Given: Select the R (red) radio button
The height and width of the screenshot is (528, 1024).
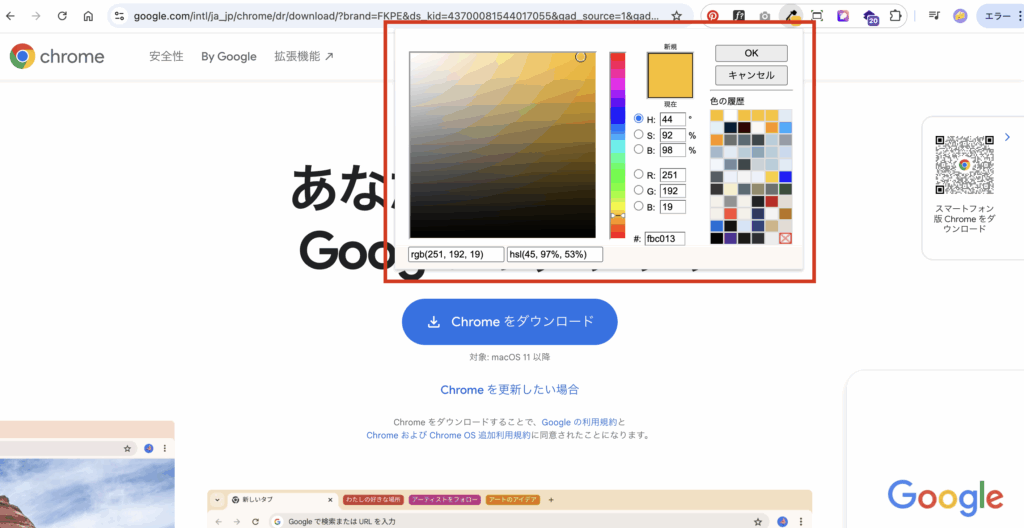Looking at the screenshot, I should click(639, 175).
